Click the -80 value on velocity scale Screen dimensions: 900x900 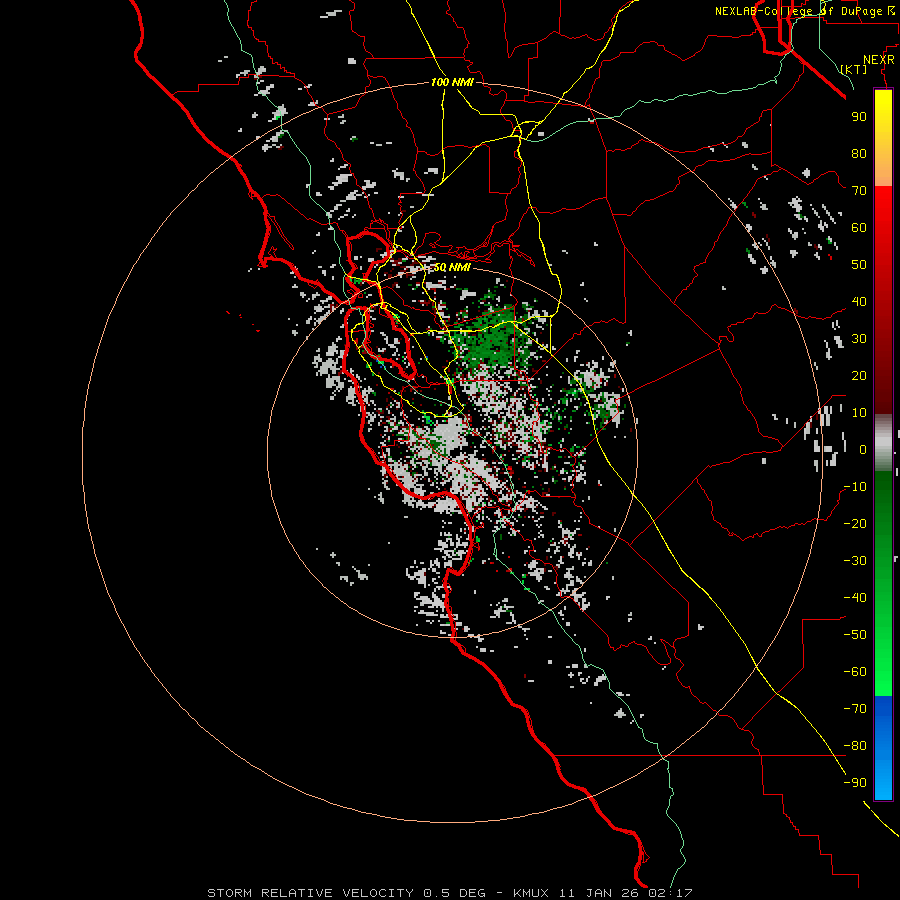[855, 746]
